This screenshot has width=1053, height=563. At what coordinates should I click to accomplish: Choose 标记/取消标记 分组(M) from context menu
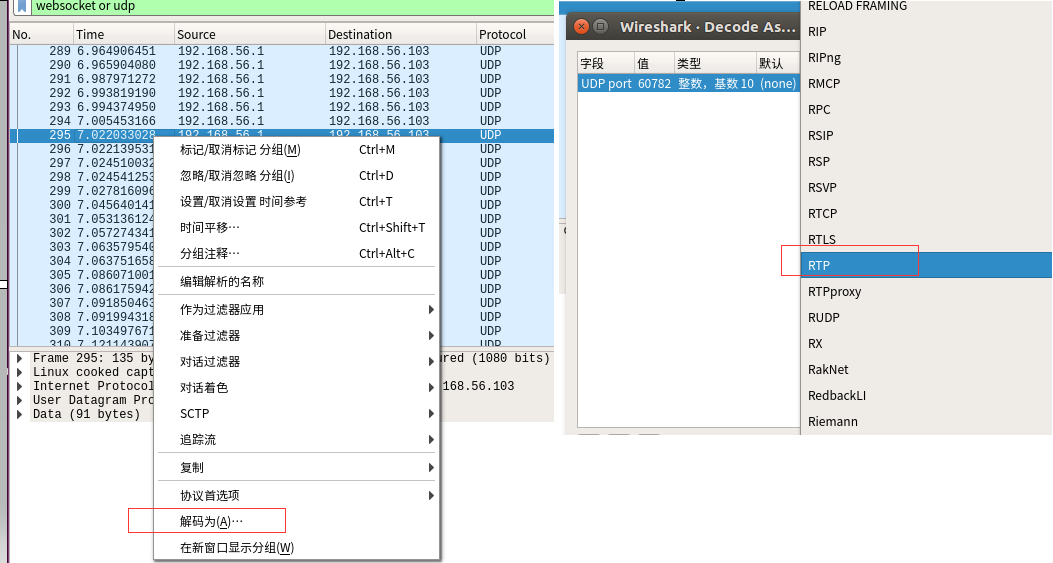point(297,150)
